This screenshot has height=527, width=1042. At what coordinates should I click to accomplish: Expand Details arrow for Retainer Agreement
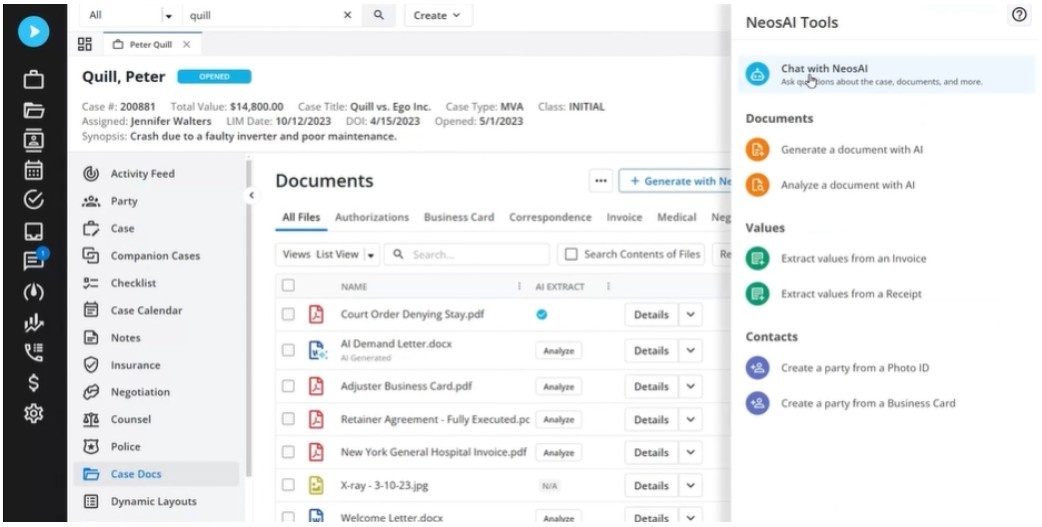tap(690, 419)
